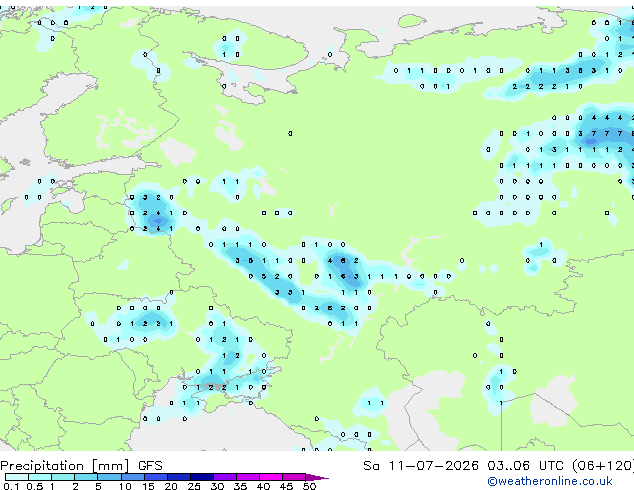634x490 pixels.
Task: Click the '40' legend scale label
Action: [x=263, y=486]
